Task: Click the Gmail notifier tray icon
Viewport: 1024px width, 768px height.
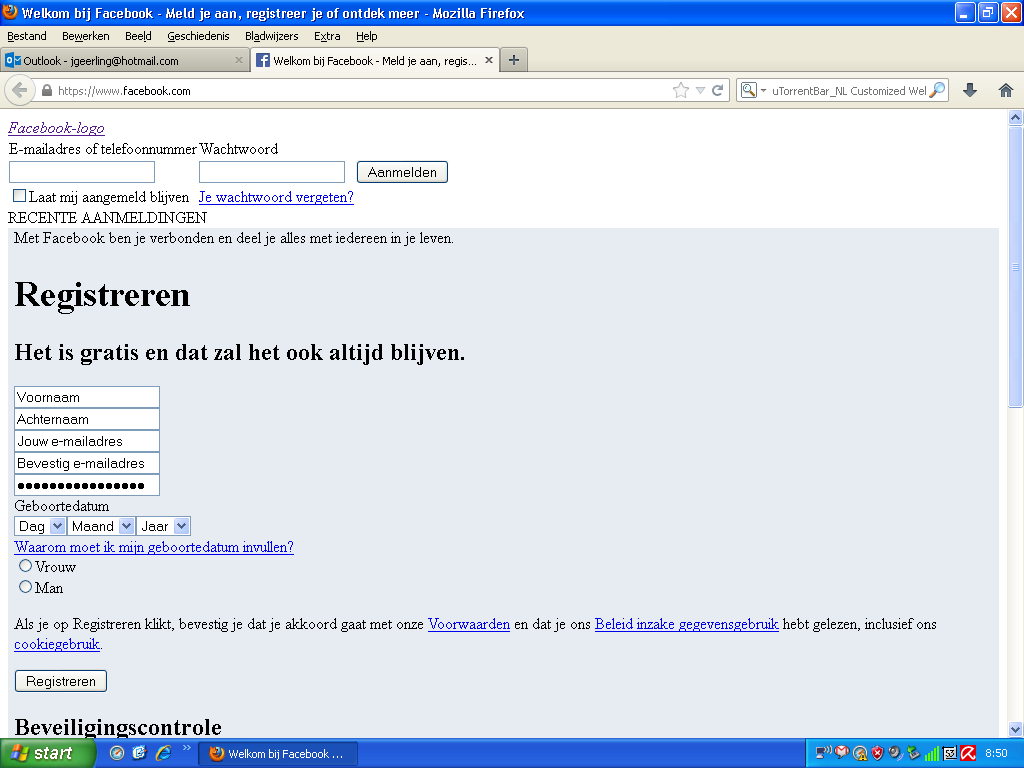Action: pyautogui.click(x=842, y=752)
